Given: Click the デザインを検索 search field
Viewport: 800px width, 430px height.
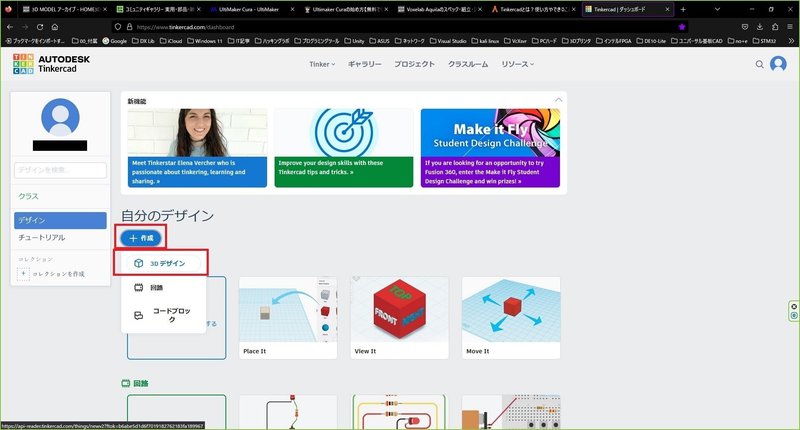Looking at the screenshot, I should pos(60,170).
